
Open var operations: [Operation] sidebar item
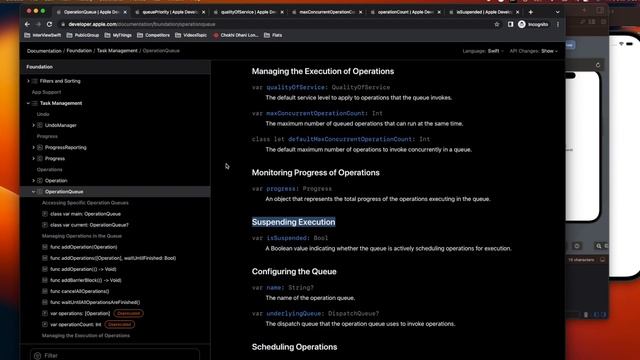coord(80,313)
